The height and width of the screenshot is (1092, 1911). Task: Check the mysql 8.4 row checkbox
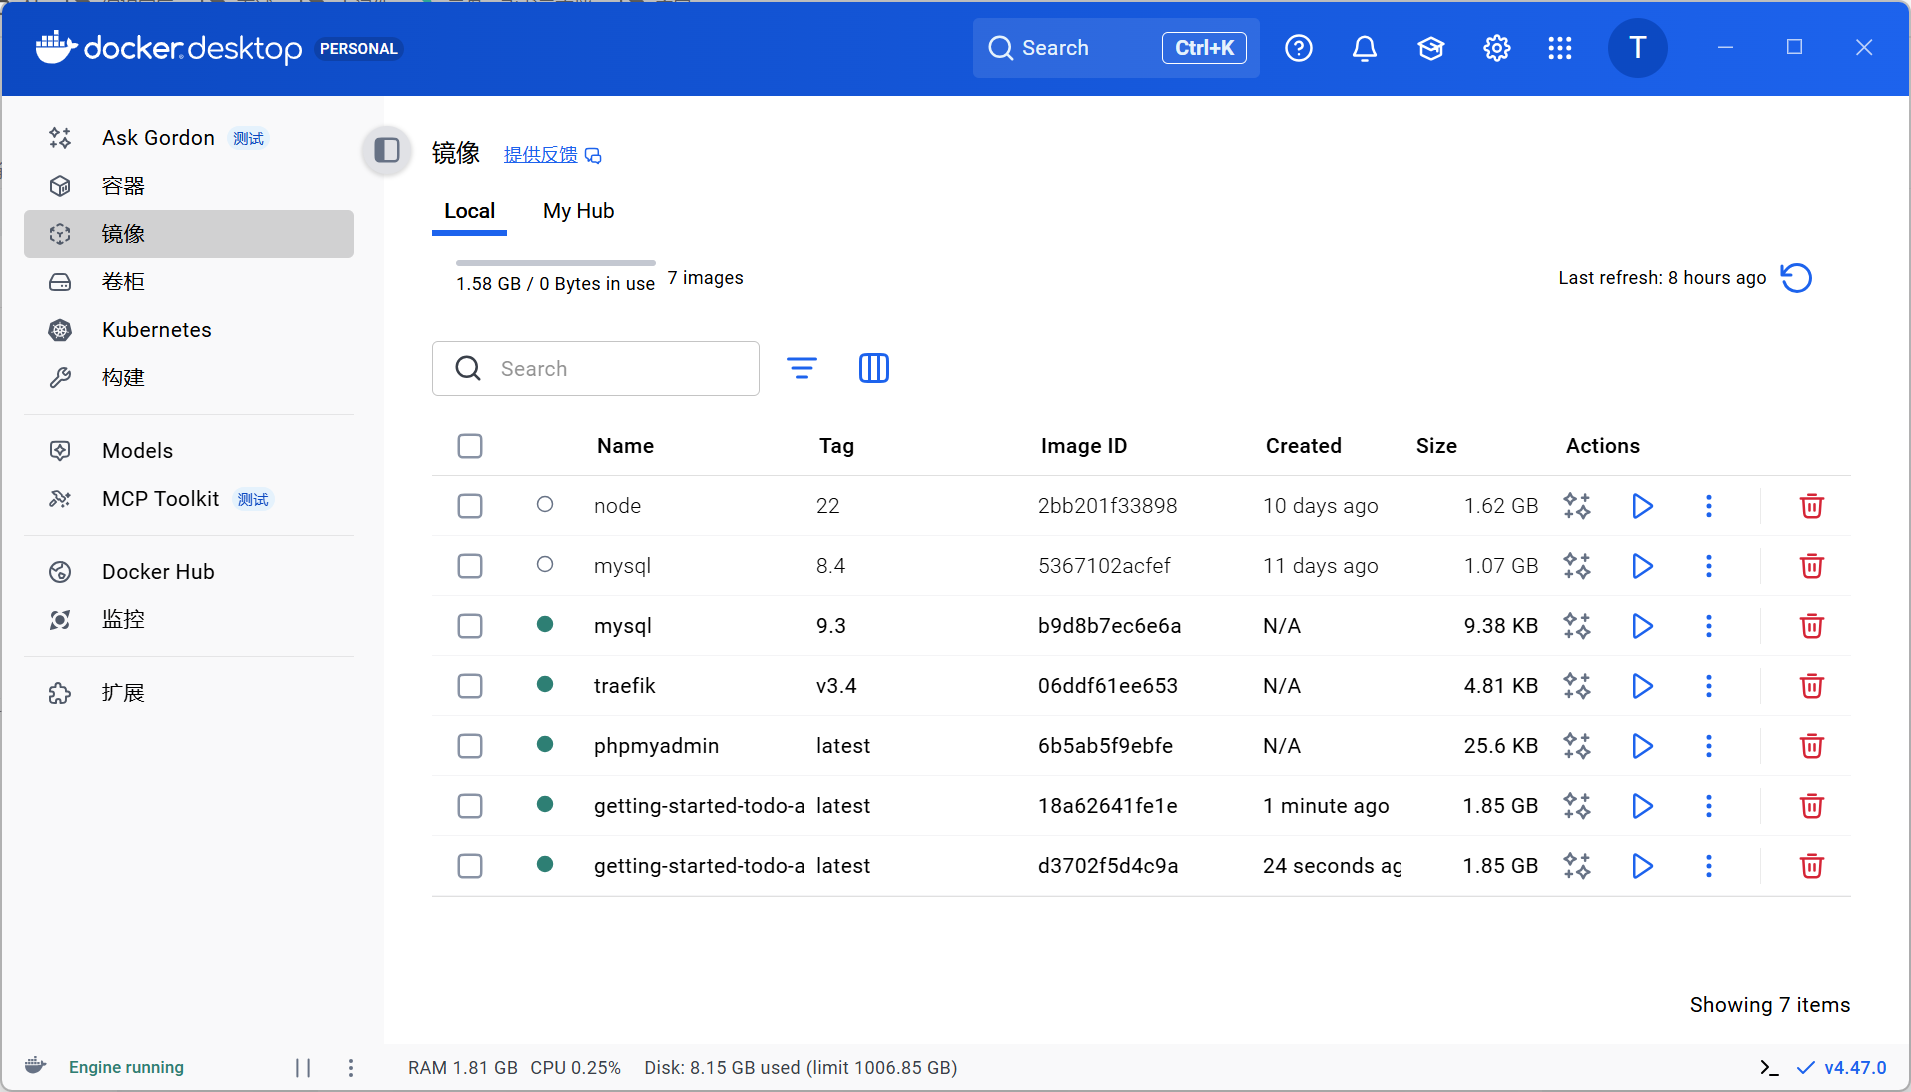coord(470,566)
